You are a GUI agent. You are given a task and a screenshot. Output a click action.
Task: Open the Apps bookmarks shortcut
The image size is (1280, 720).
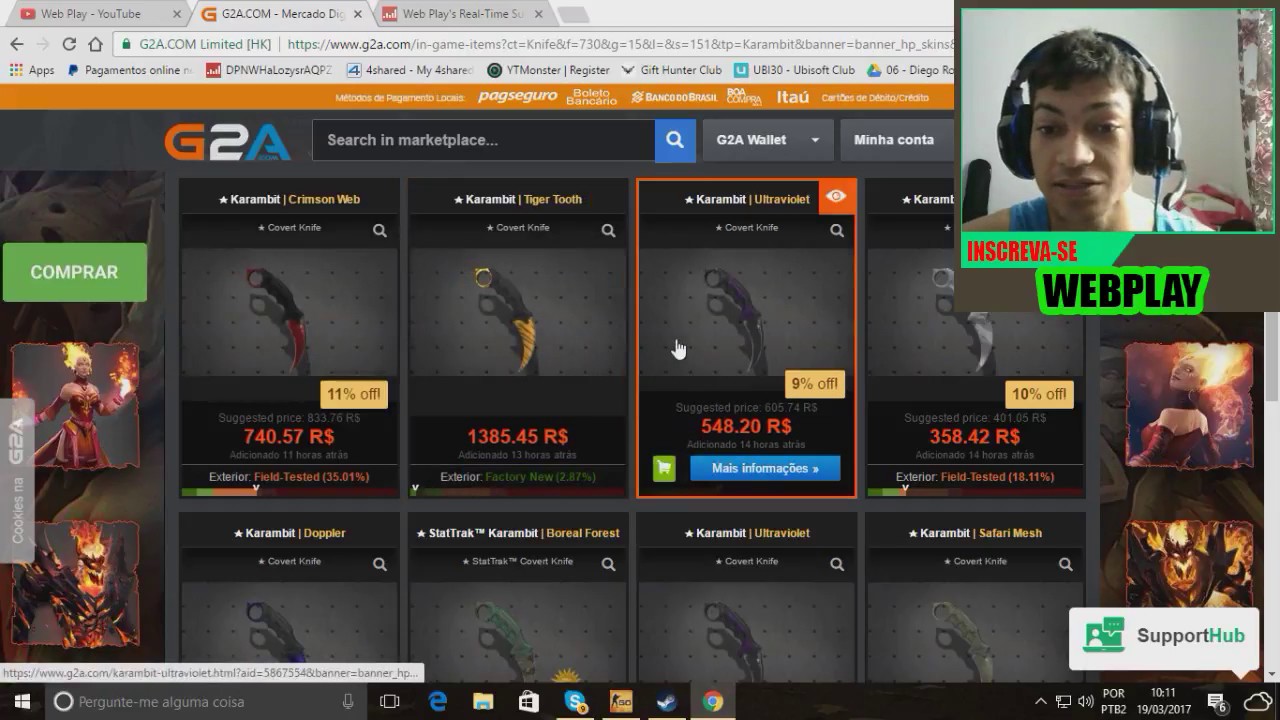coord(32,70)
